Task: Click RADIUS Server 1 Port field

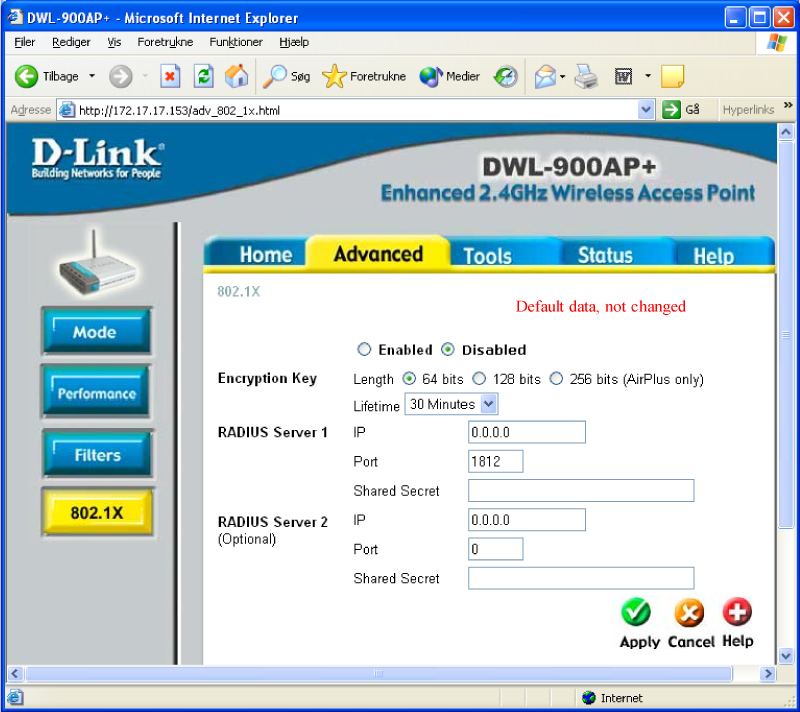Action: pos(495,461)
